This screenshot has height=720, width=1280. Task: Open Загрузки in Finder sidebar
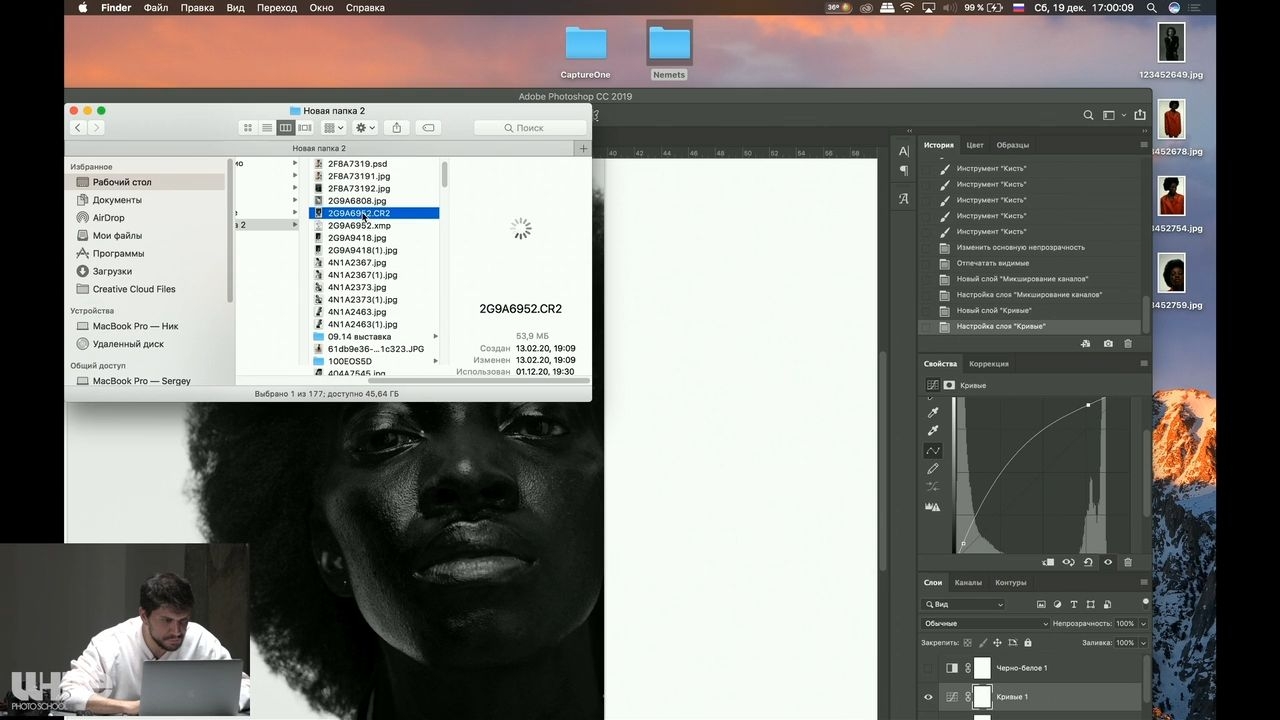click(112, 271)
